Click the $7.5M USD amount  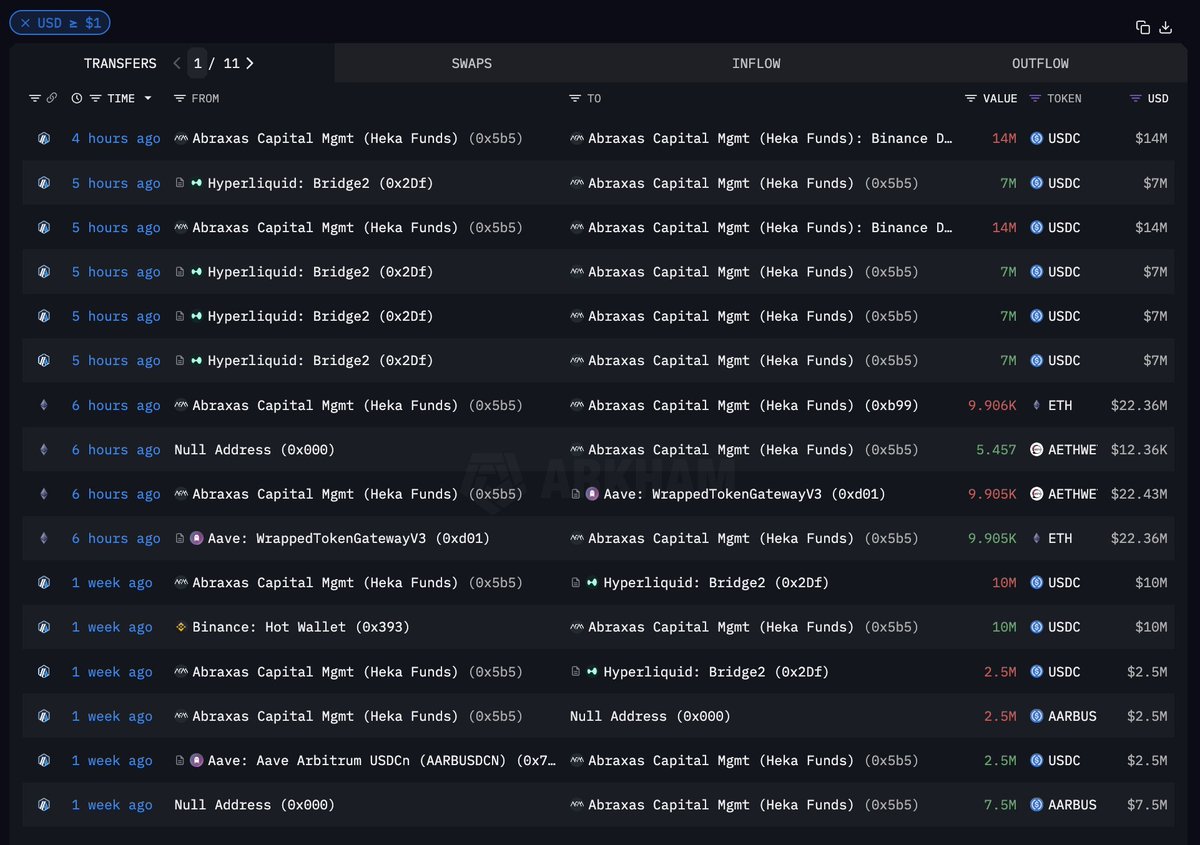point(1147,805)
